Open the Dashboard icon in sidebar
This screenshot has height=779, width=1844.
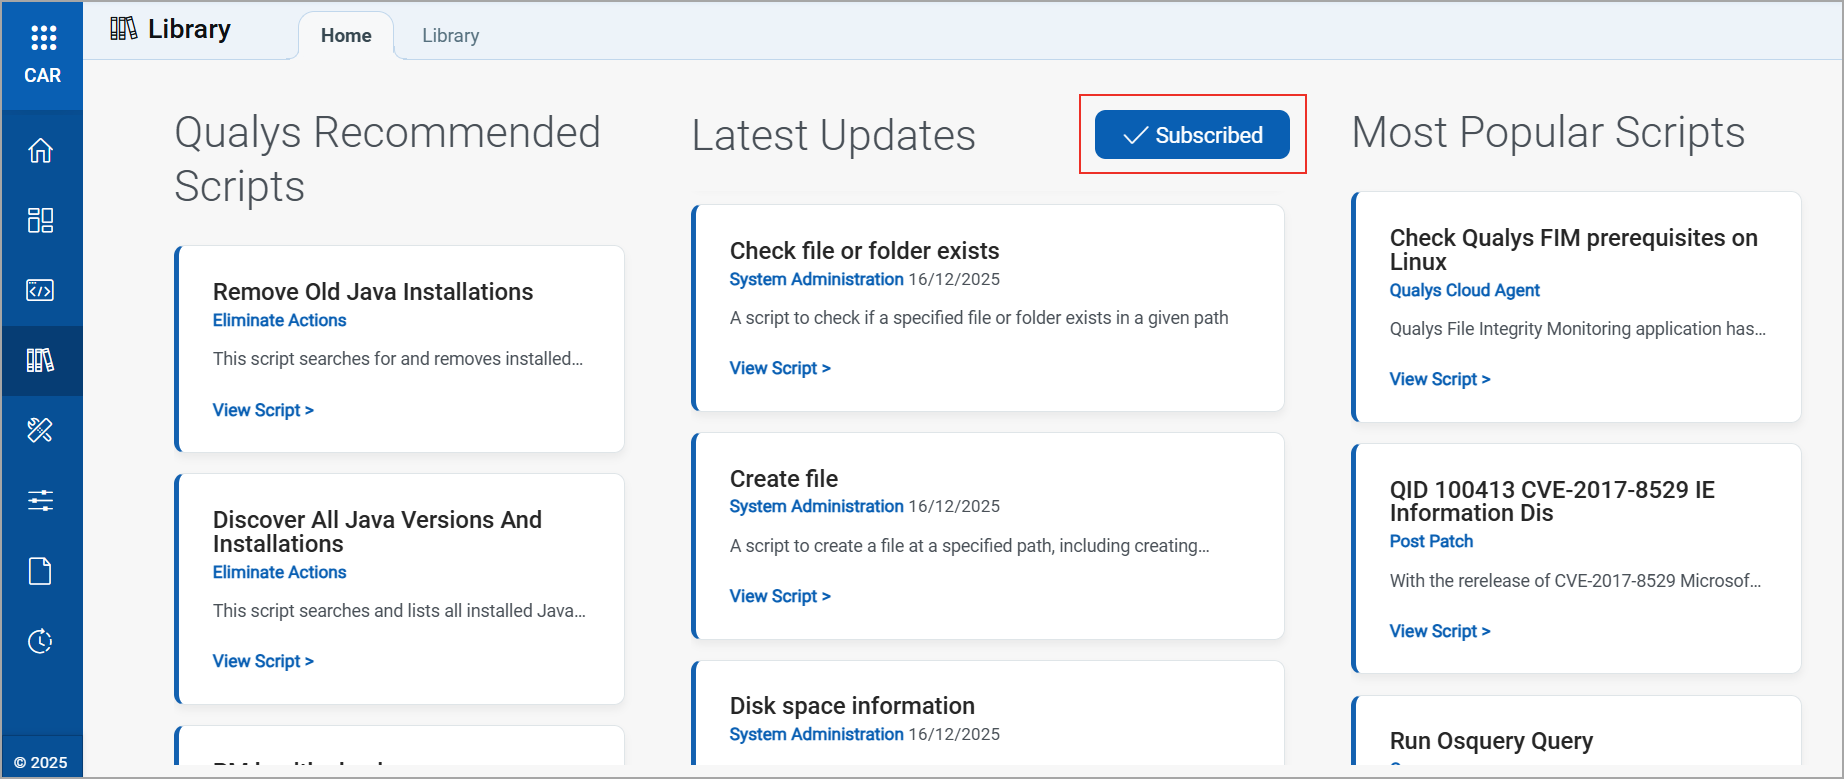click(41, 220)
